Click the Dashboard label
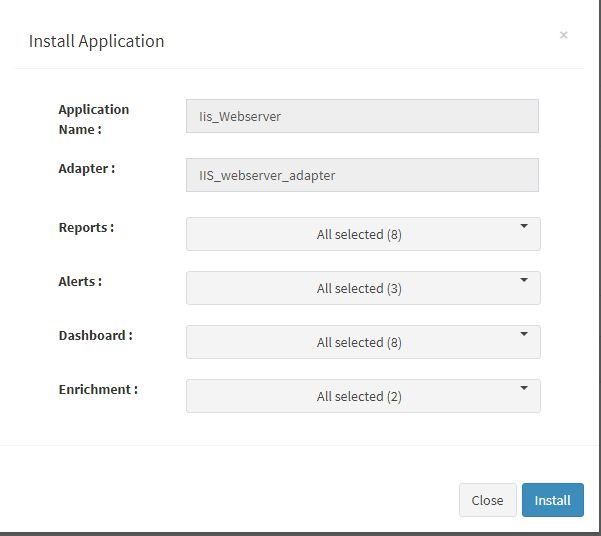This screenshot has width=601, height=536. pos(95,335)
